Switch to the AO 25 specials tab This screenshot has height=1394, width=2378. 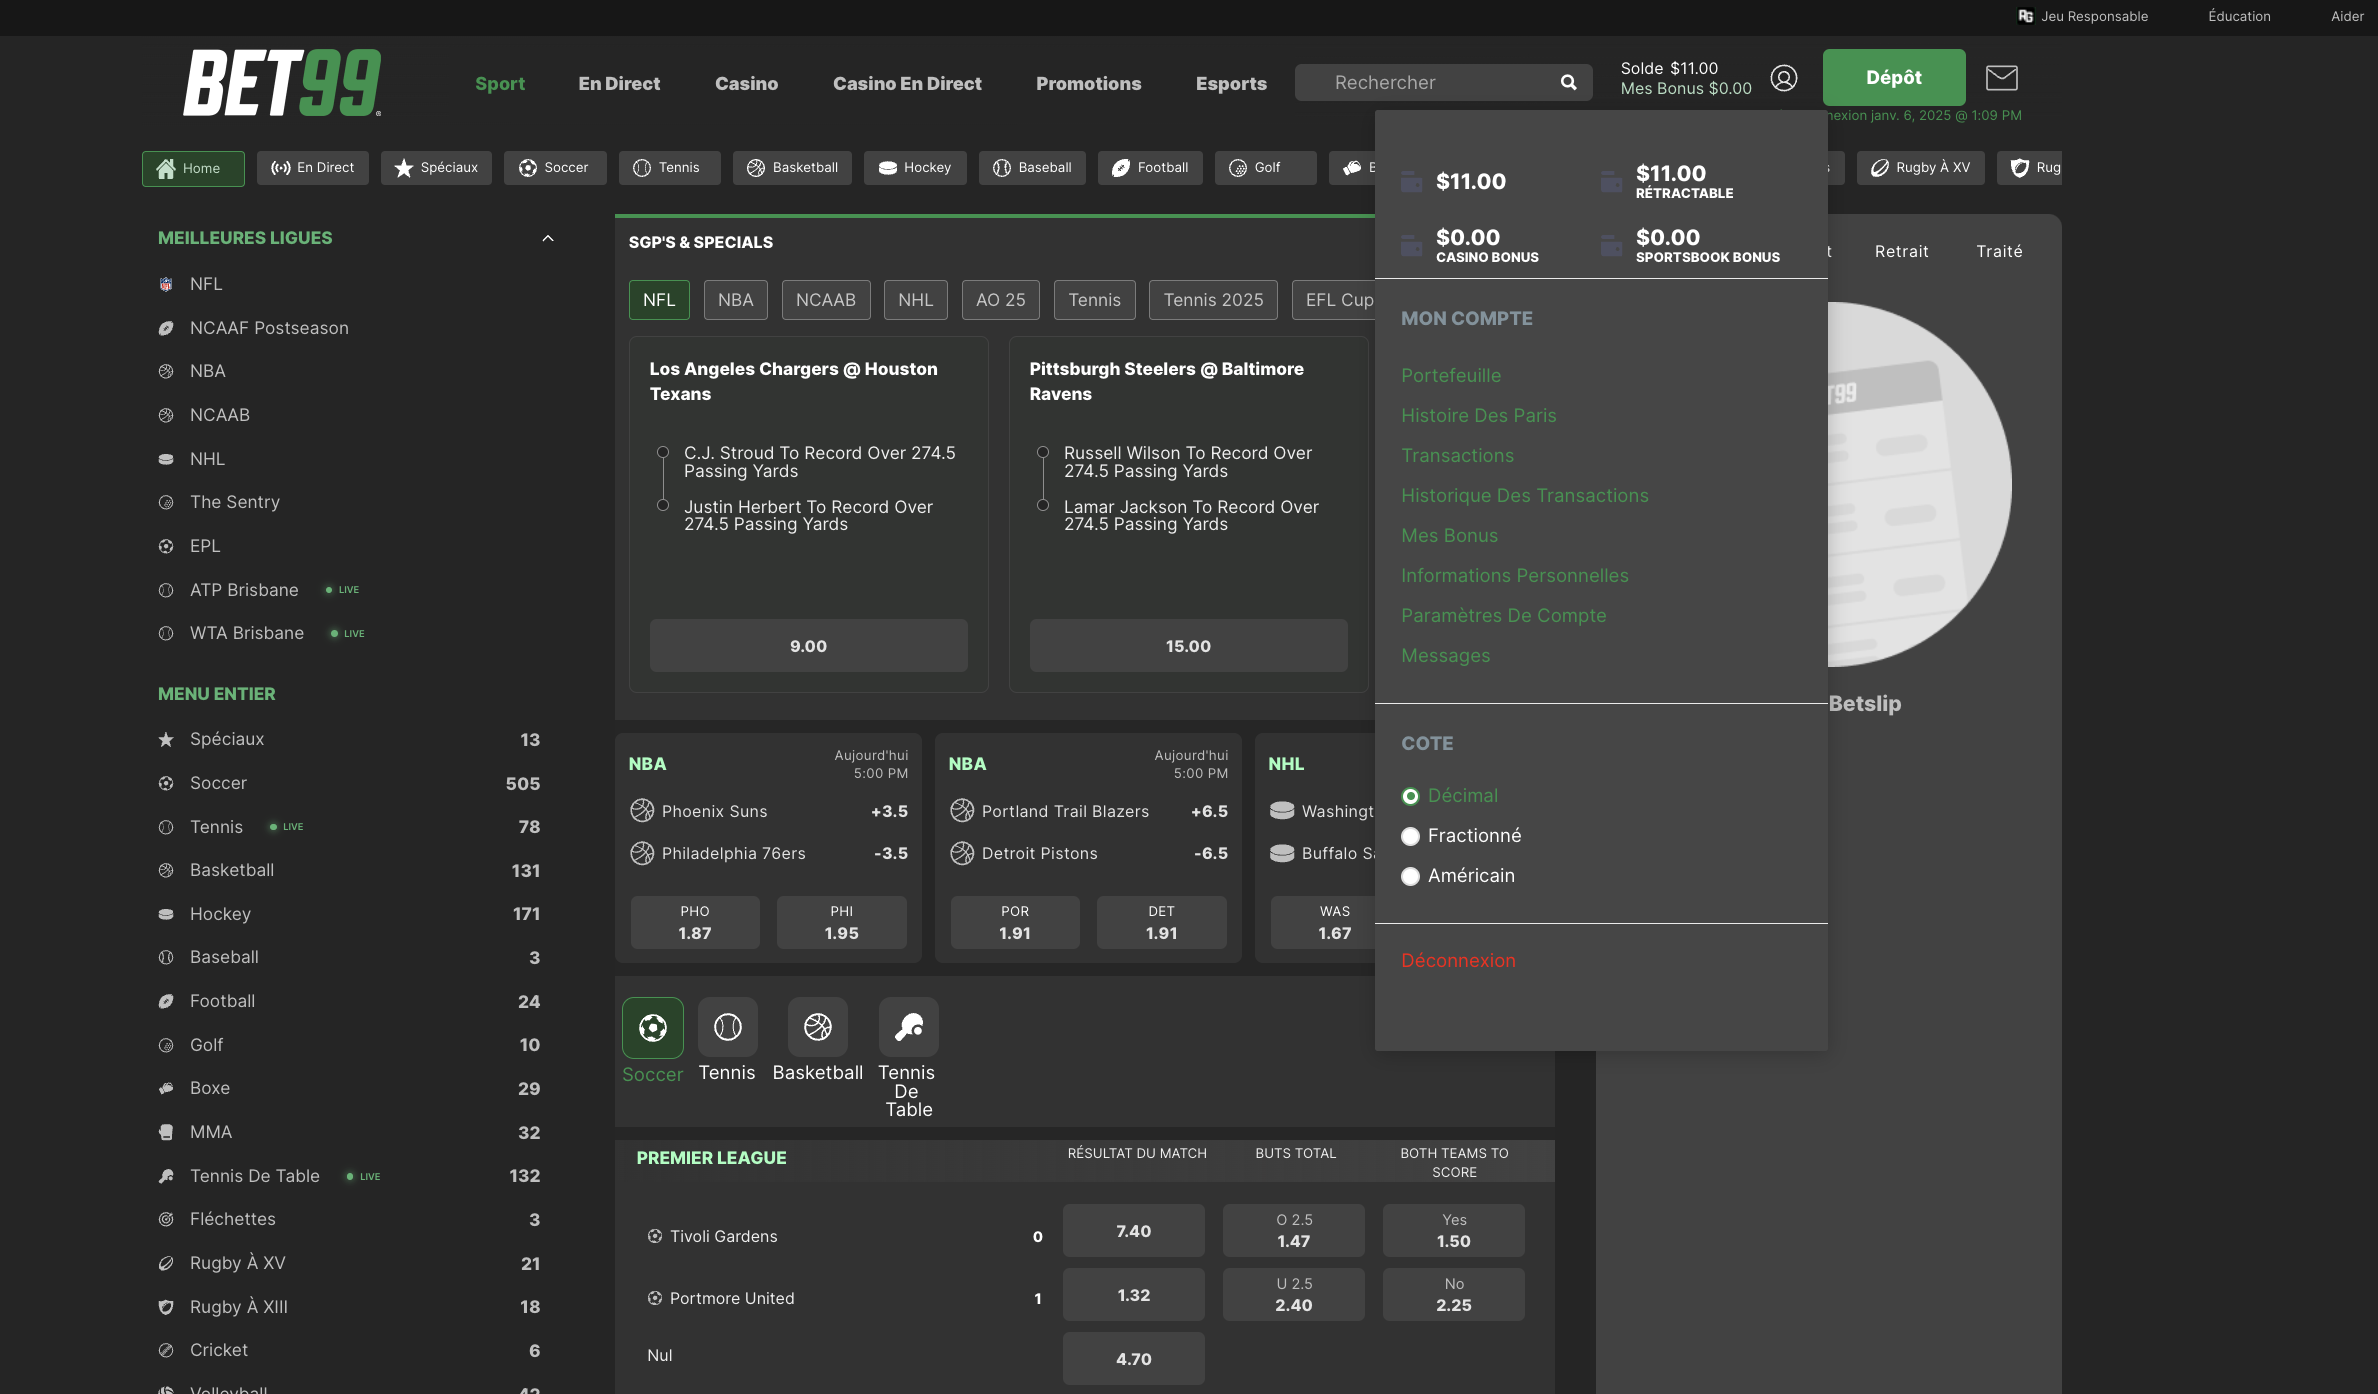click(x=1000, y=300)
